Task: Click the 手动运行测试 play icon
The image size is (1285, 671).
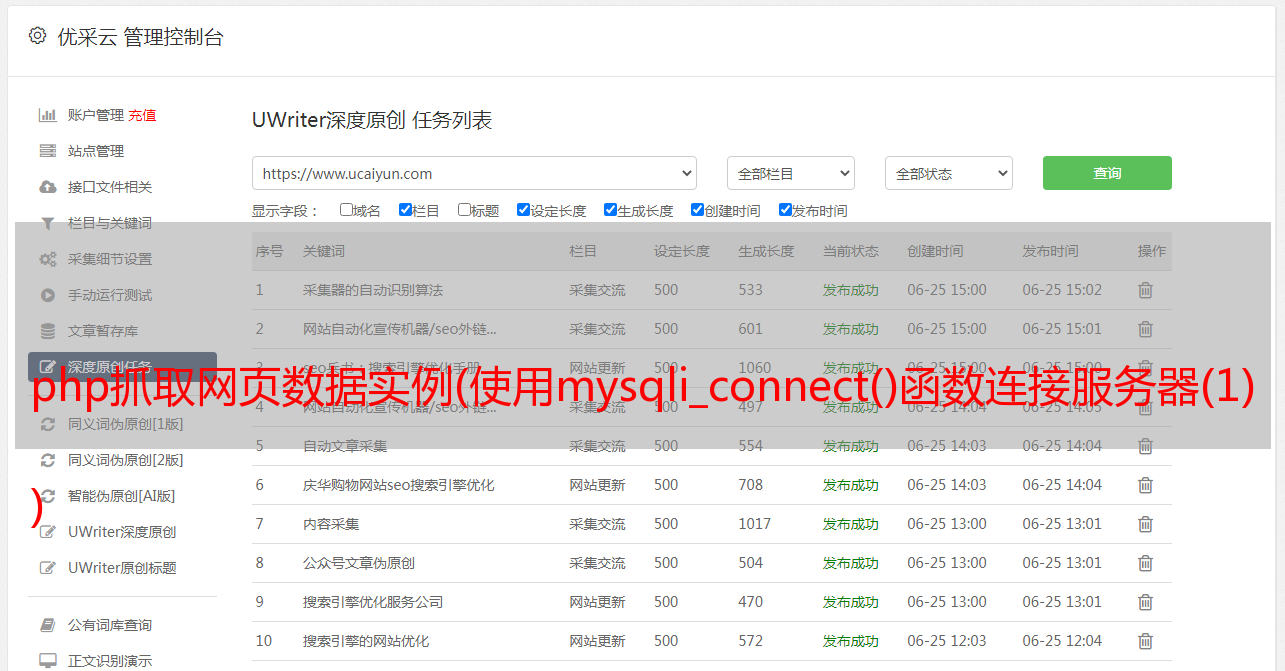Action: coord(47,295)
